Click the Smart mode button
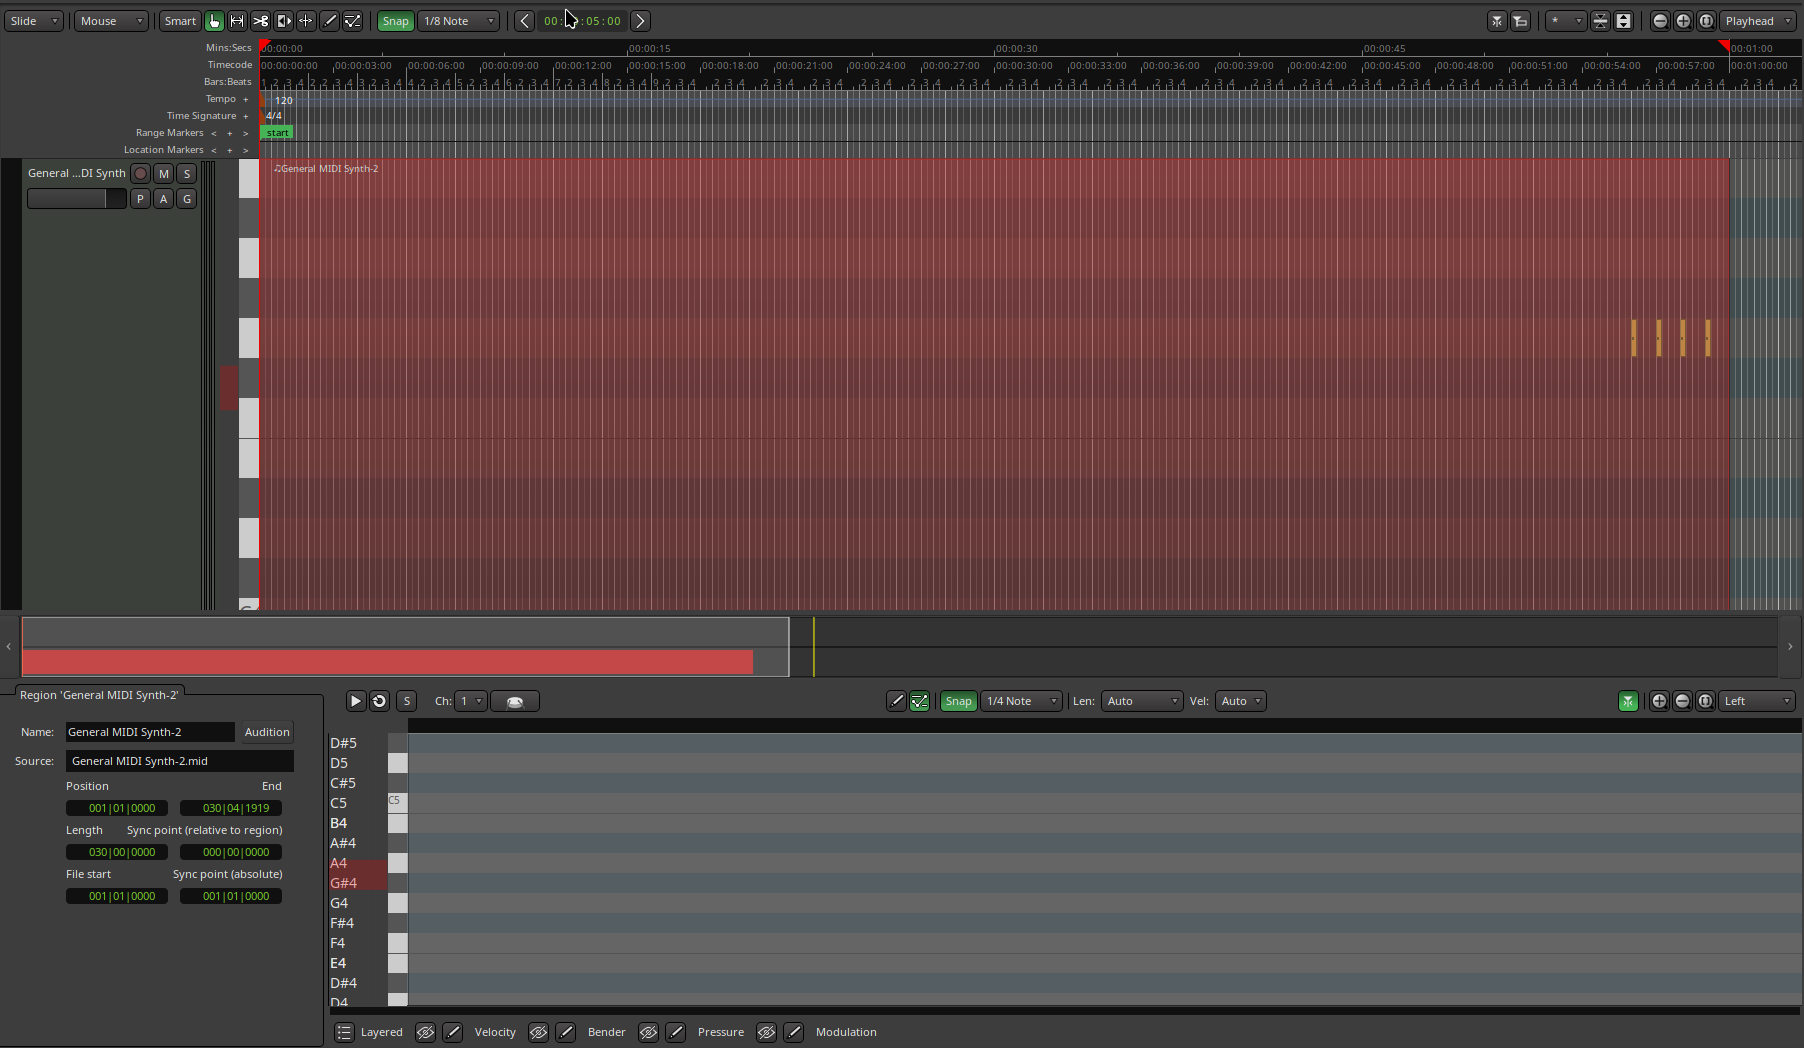Image resolution: width=1804 pixels, height=1048 pixels. [x=180, y=21]
